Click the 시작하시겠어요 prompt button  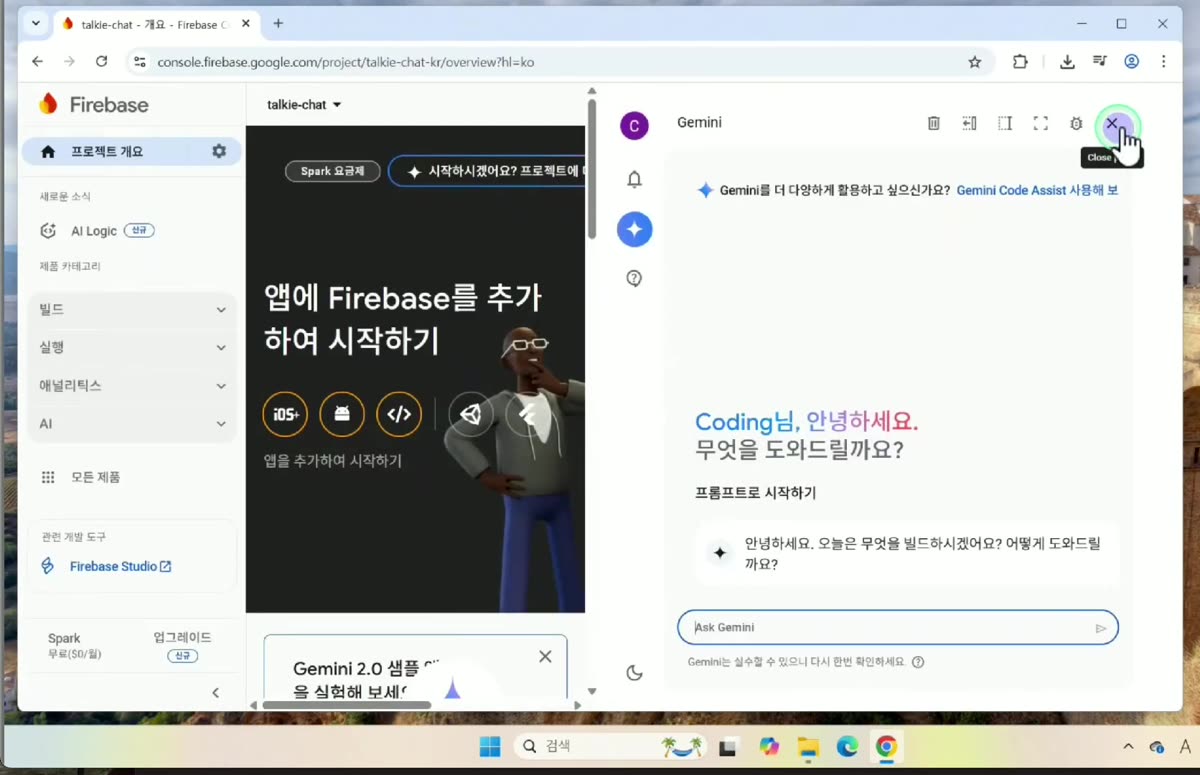488,172
